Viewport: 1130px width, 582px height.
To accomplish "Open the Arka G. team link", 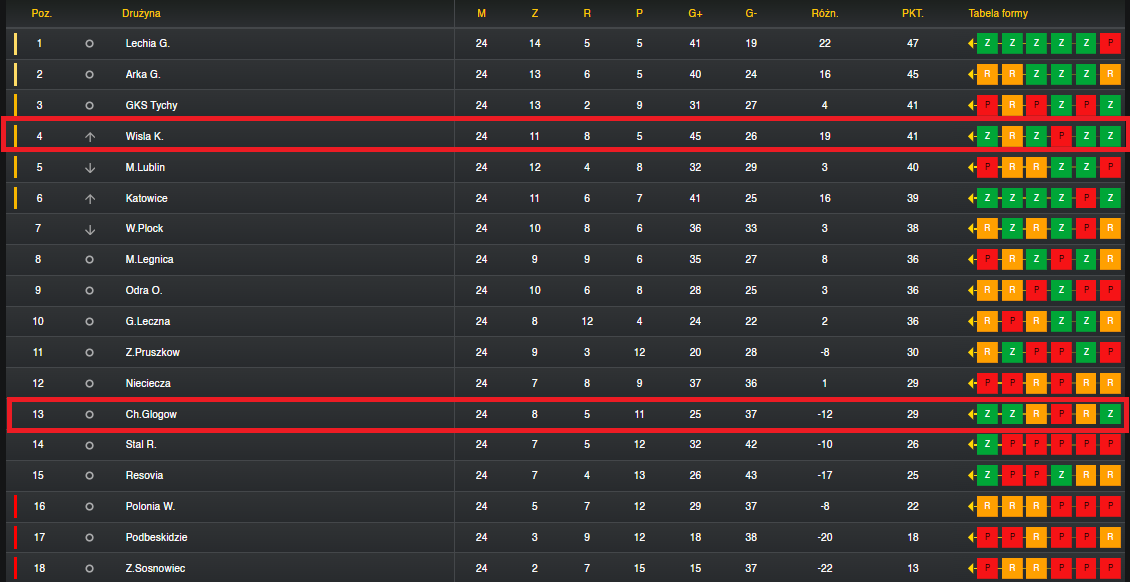I will [143, 74].
